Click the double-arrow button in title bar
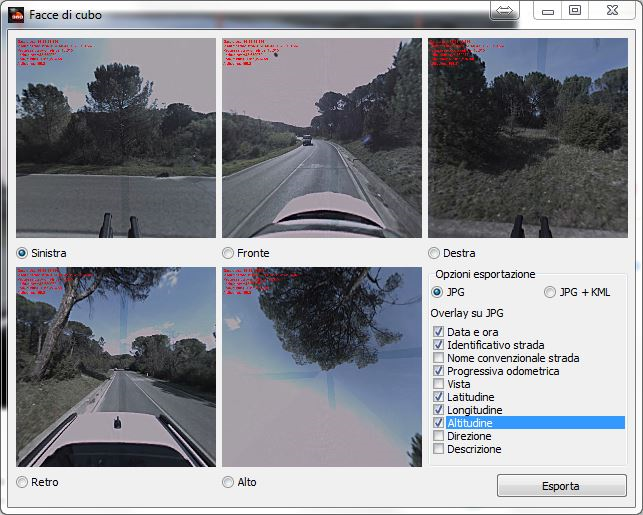643x515 pixels. pyautogui.click(x=505, y=10)
